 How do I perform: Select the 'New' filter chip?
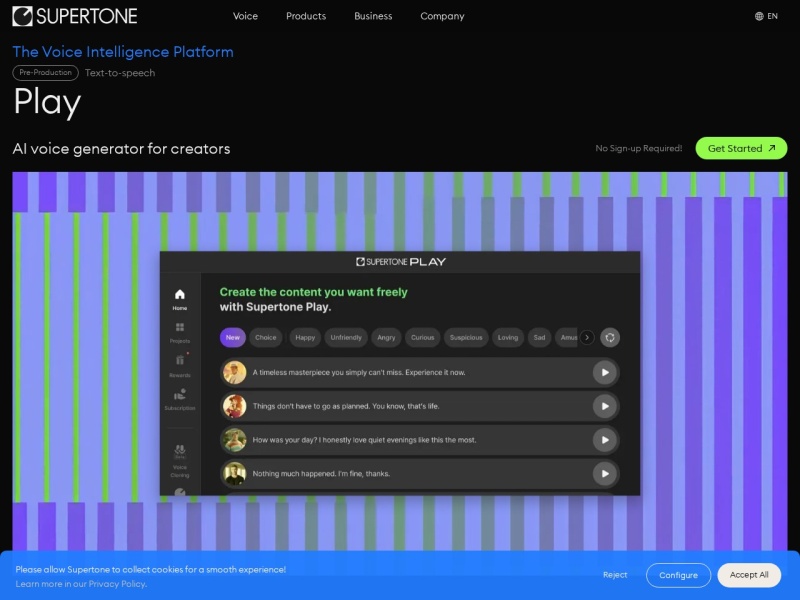pyautogui.click(x=233, y=337)
